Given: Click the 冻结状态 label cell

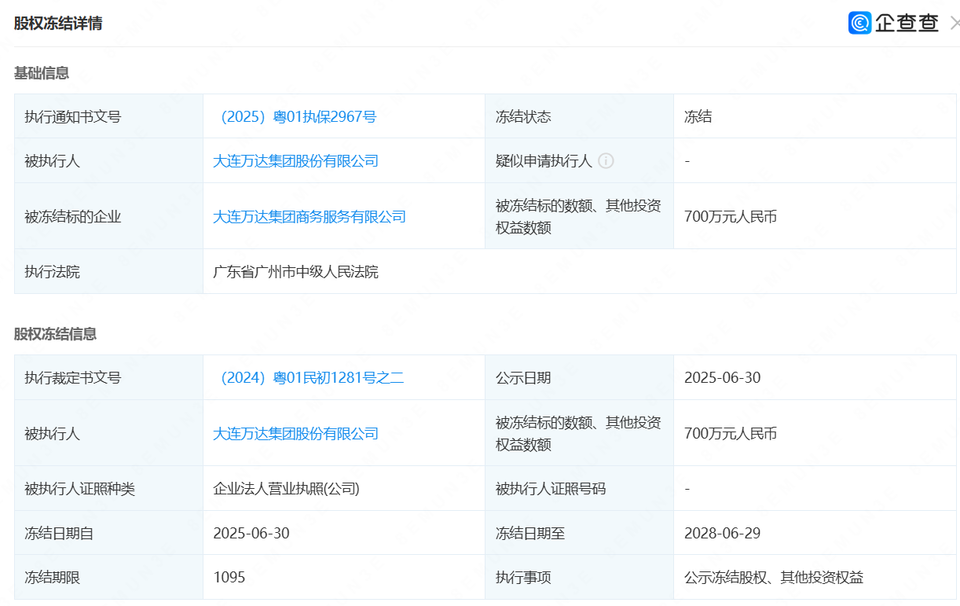Looking at the screenshot, I should click(x=579, y=116).
